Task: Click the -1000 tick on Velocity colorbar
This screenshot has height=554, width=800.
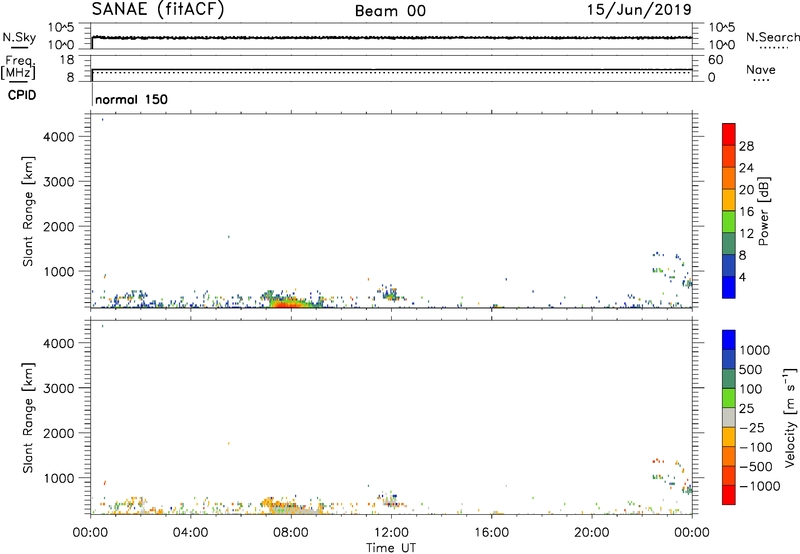Action: click(x=759, y=486)
